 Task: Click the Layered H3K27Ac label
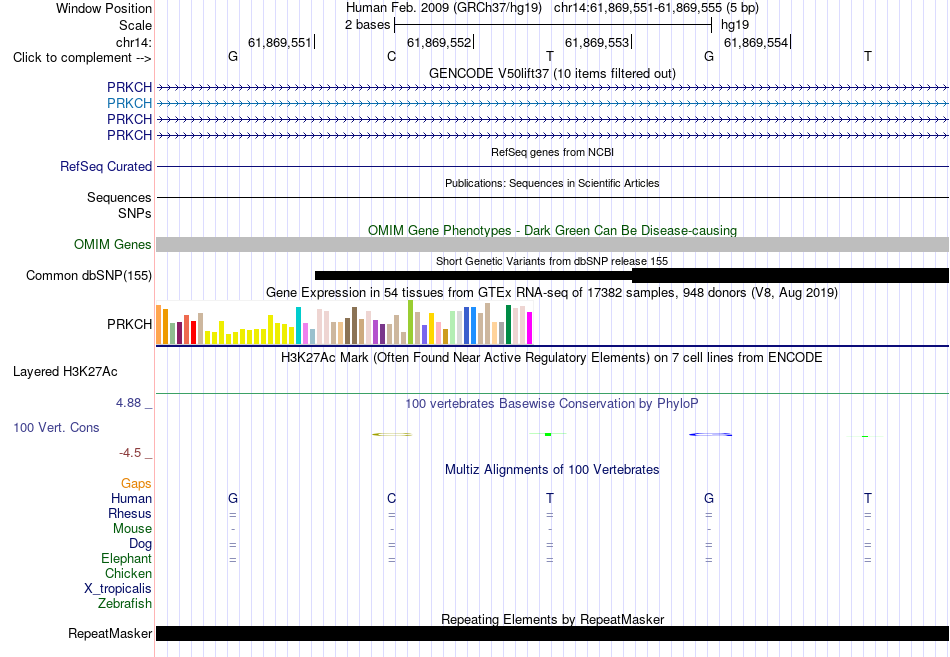click(x=65, y=372)
